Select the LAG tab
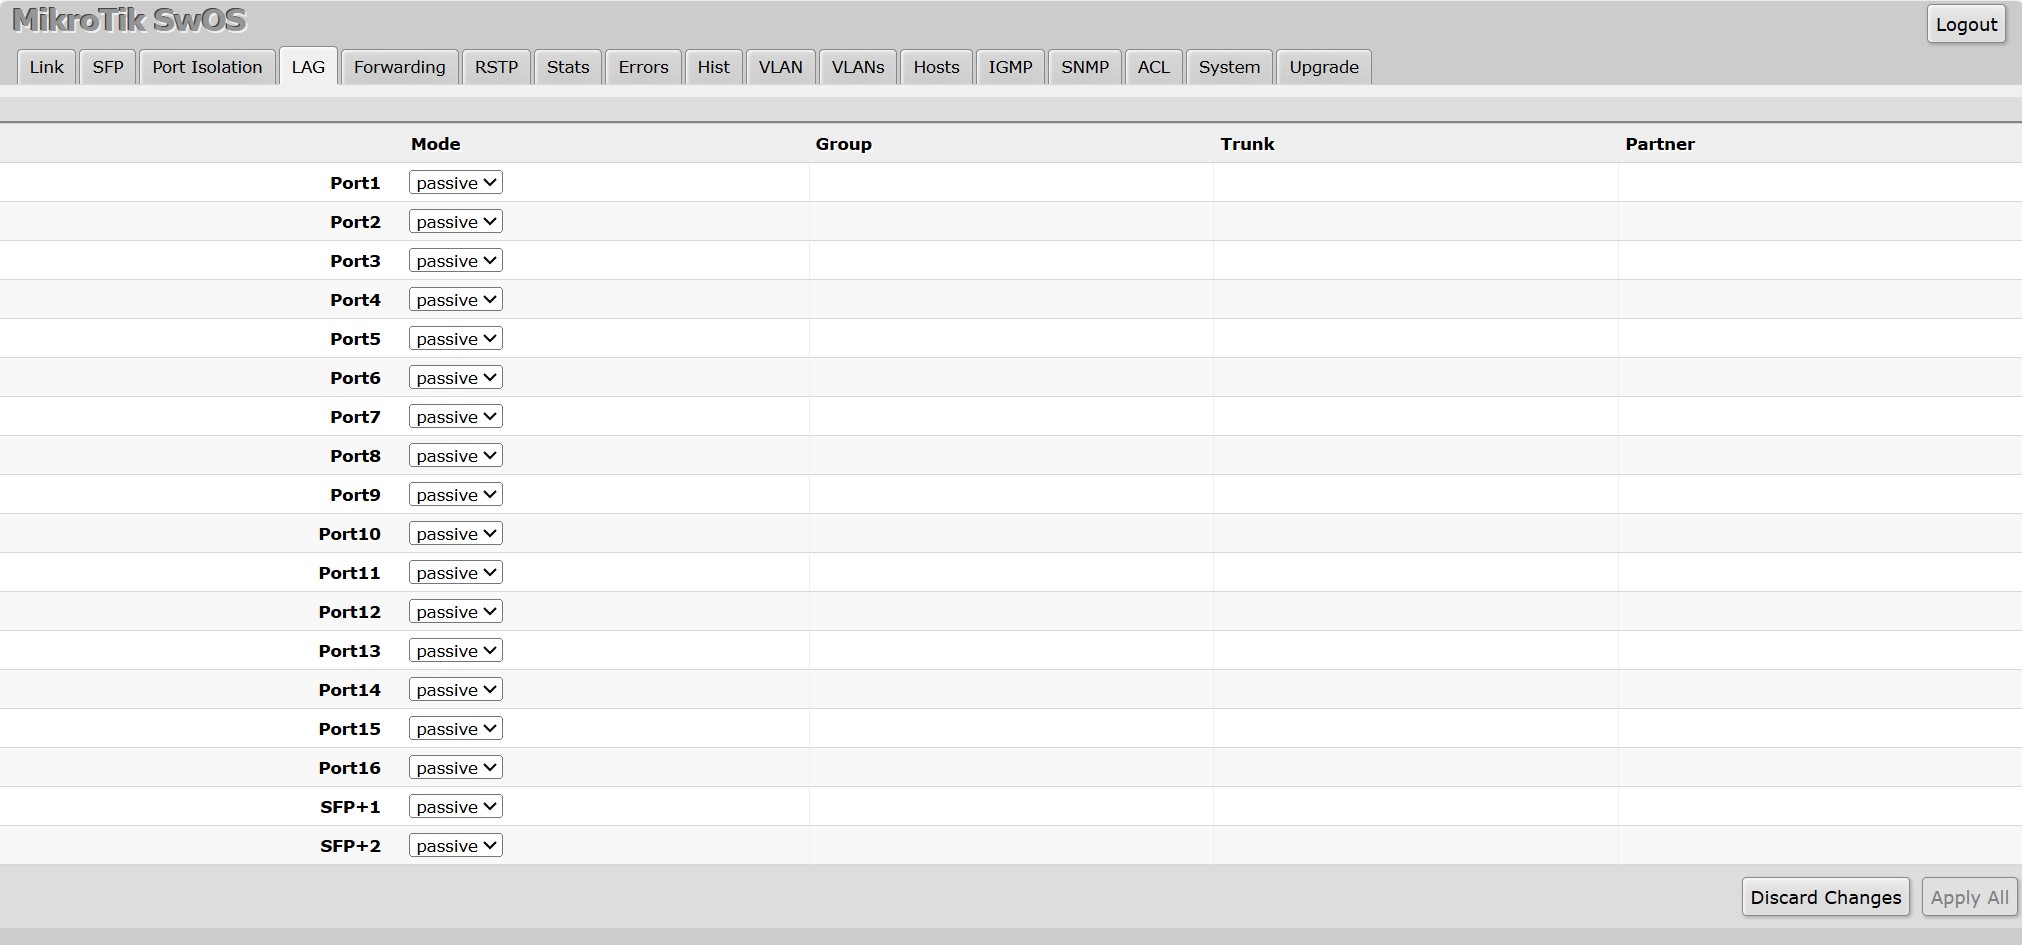The image size is (2022, 945). pos(308,67)
